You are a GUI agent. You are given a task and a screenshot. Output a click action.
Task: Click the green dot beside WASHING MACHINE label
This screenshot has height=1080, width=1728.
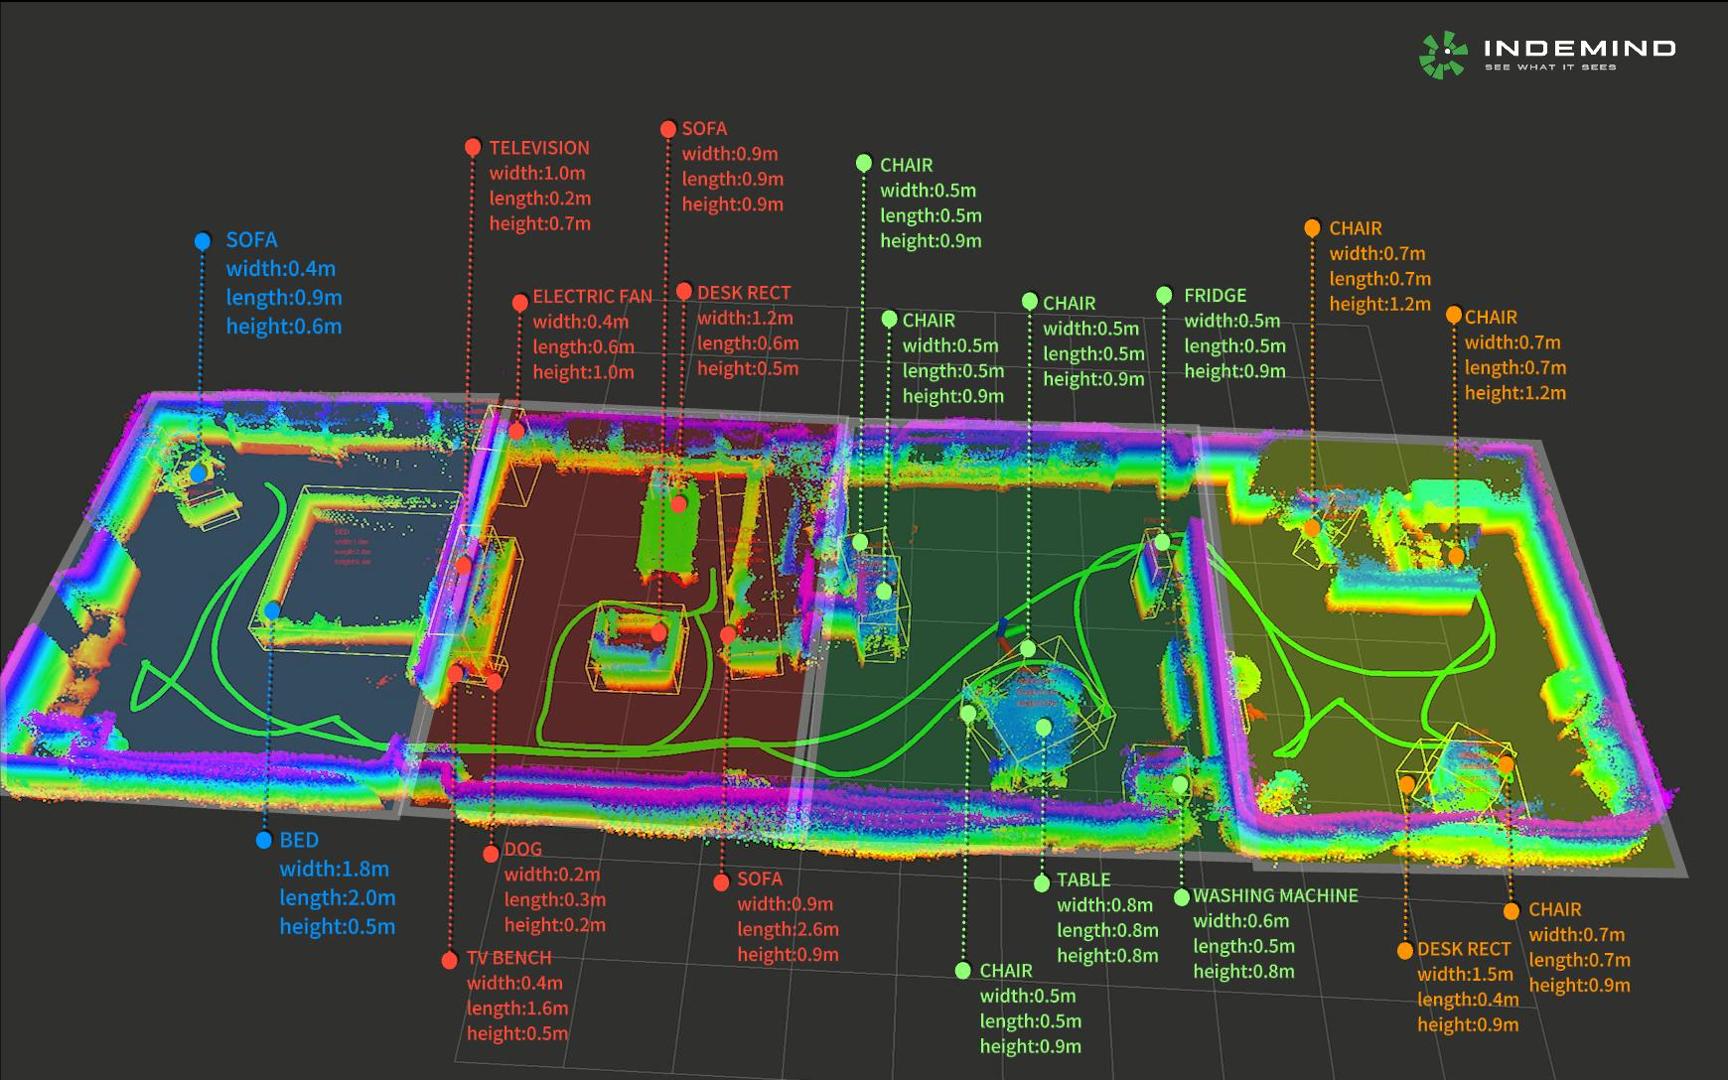[1181, 897]
